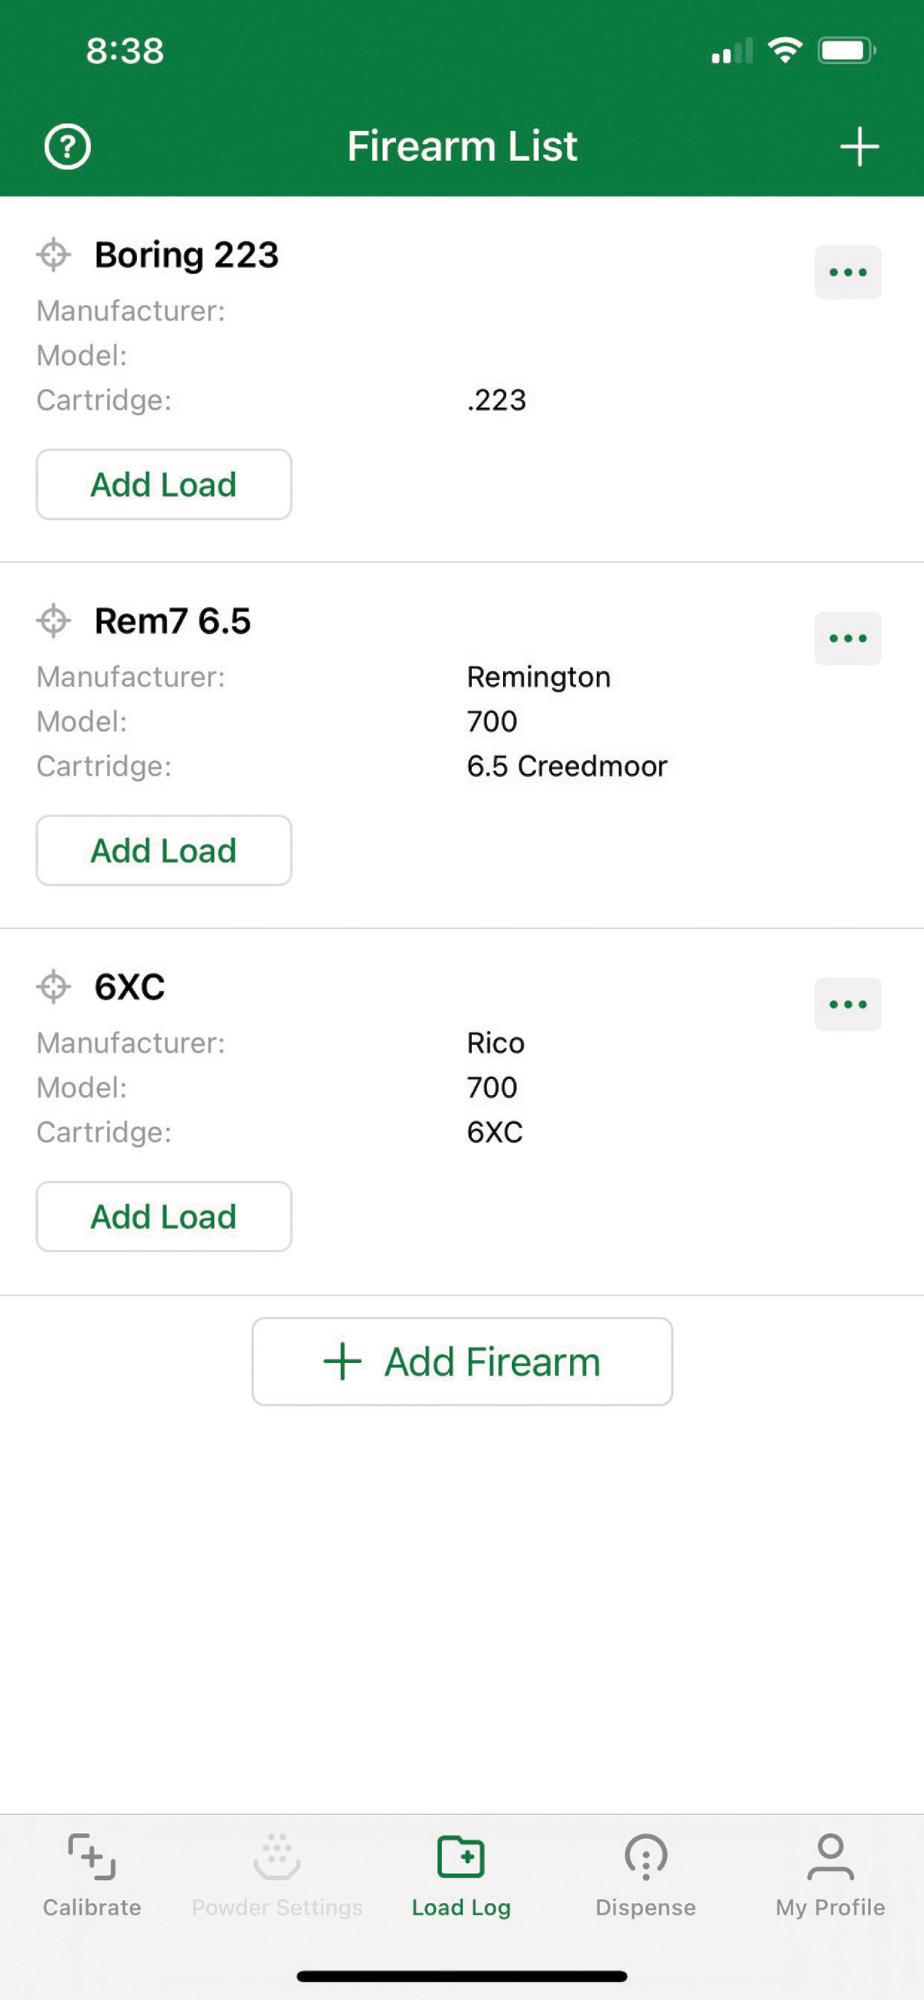Click crosshair icon beside Rem7 6.5

click(54, 621)
